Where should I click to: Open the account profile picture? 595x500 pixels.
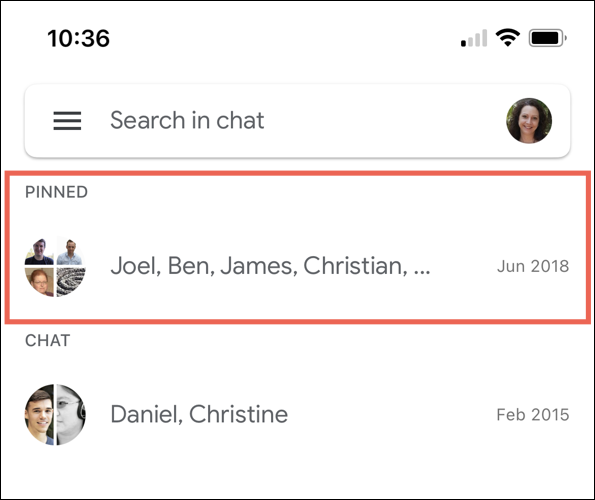(x=529, y=121)
